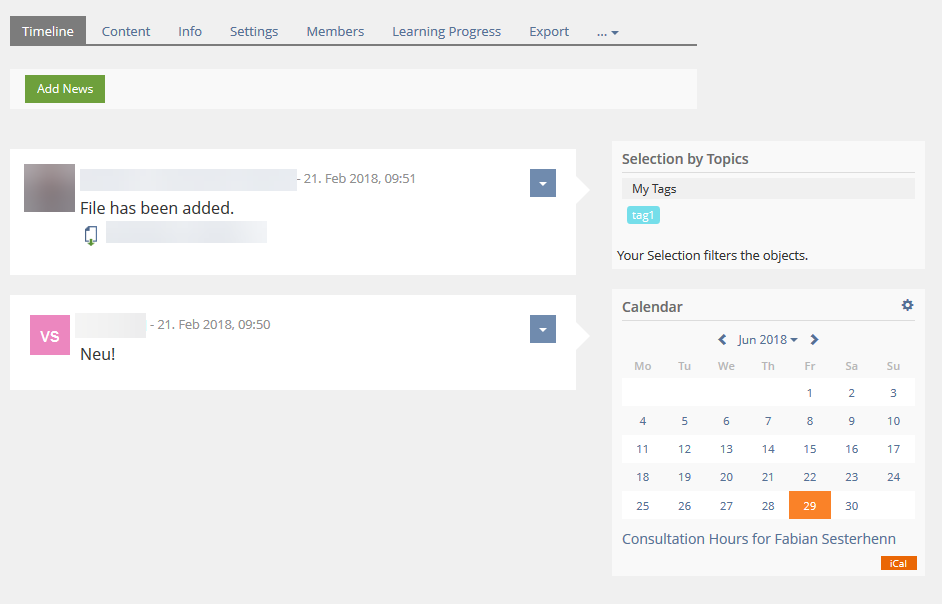The height and width of the screenshot is (604, 942).
Task: Switch to the Content tab
Action: pos(126,31)
